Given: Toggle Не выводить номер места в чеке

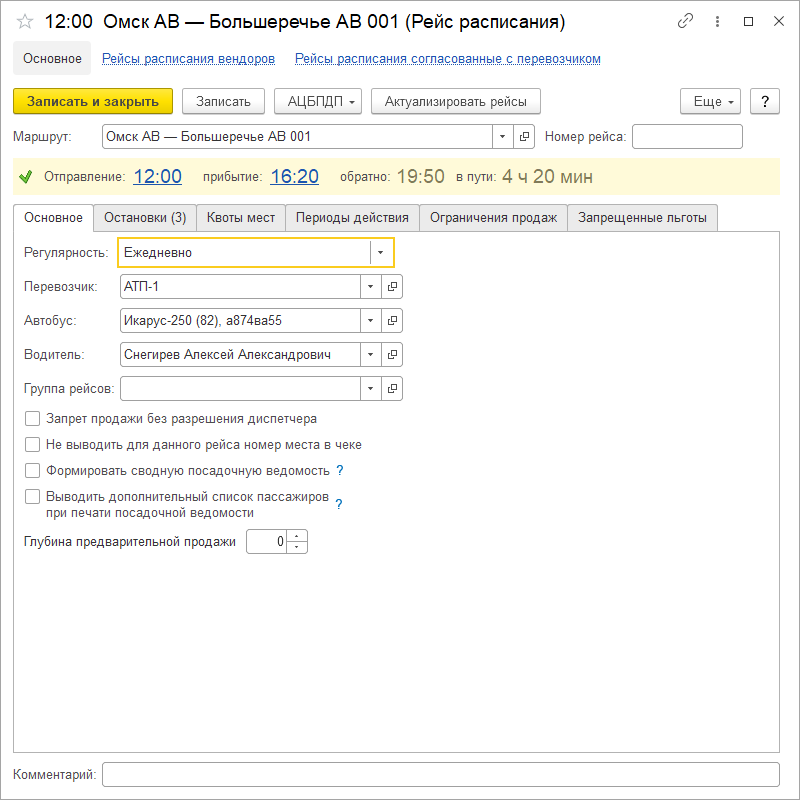Looking at the screenshot, I should [33, 444].
